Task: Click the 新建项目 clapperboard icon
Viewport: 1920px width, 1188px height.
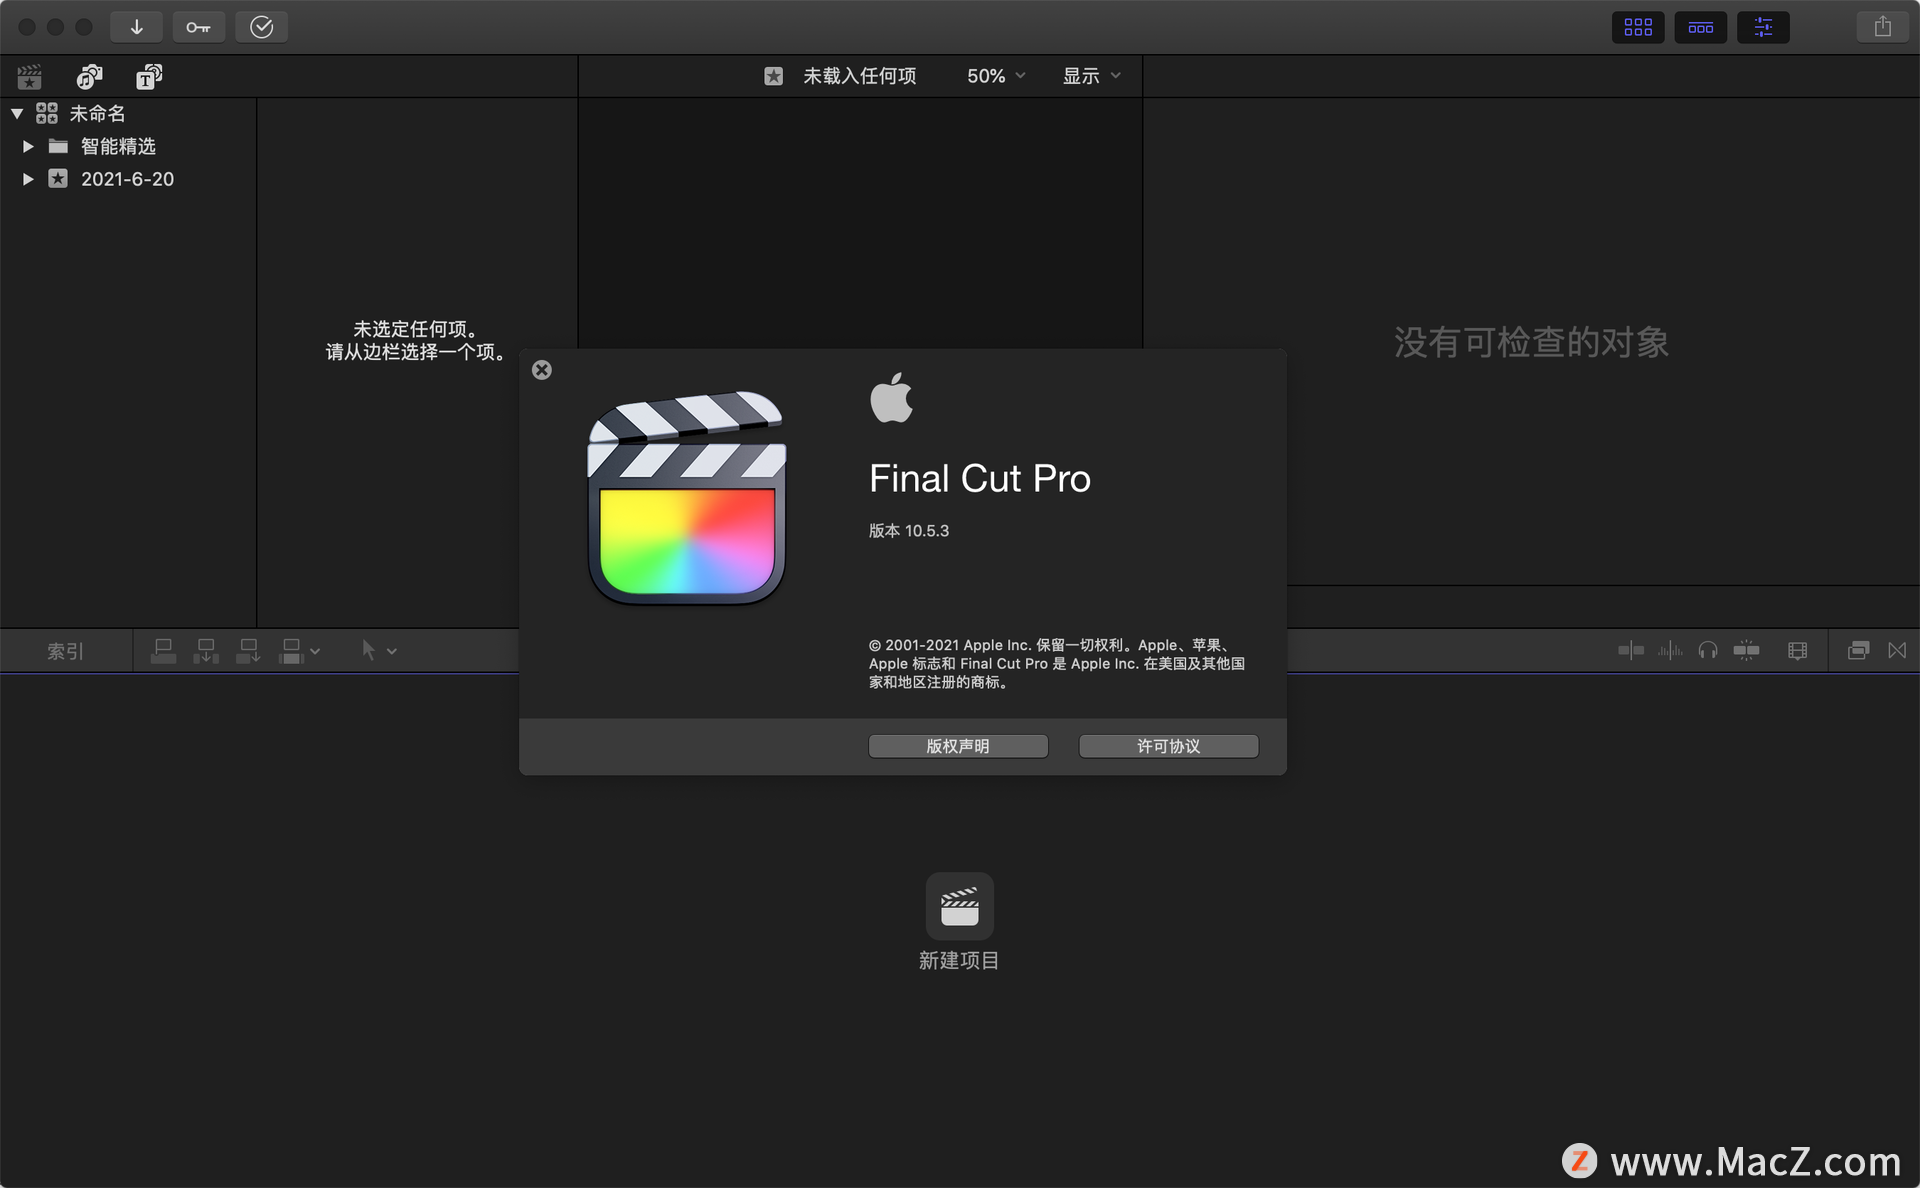Action: (x=960, y=907)
